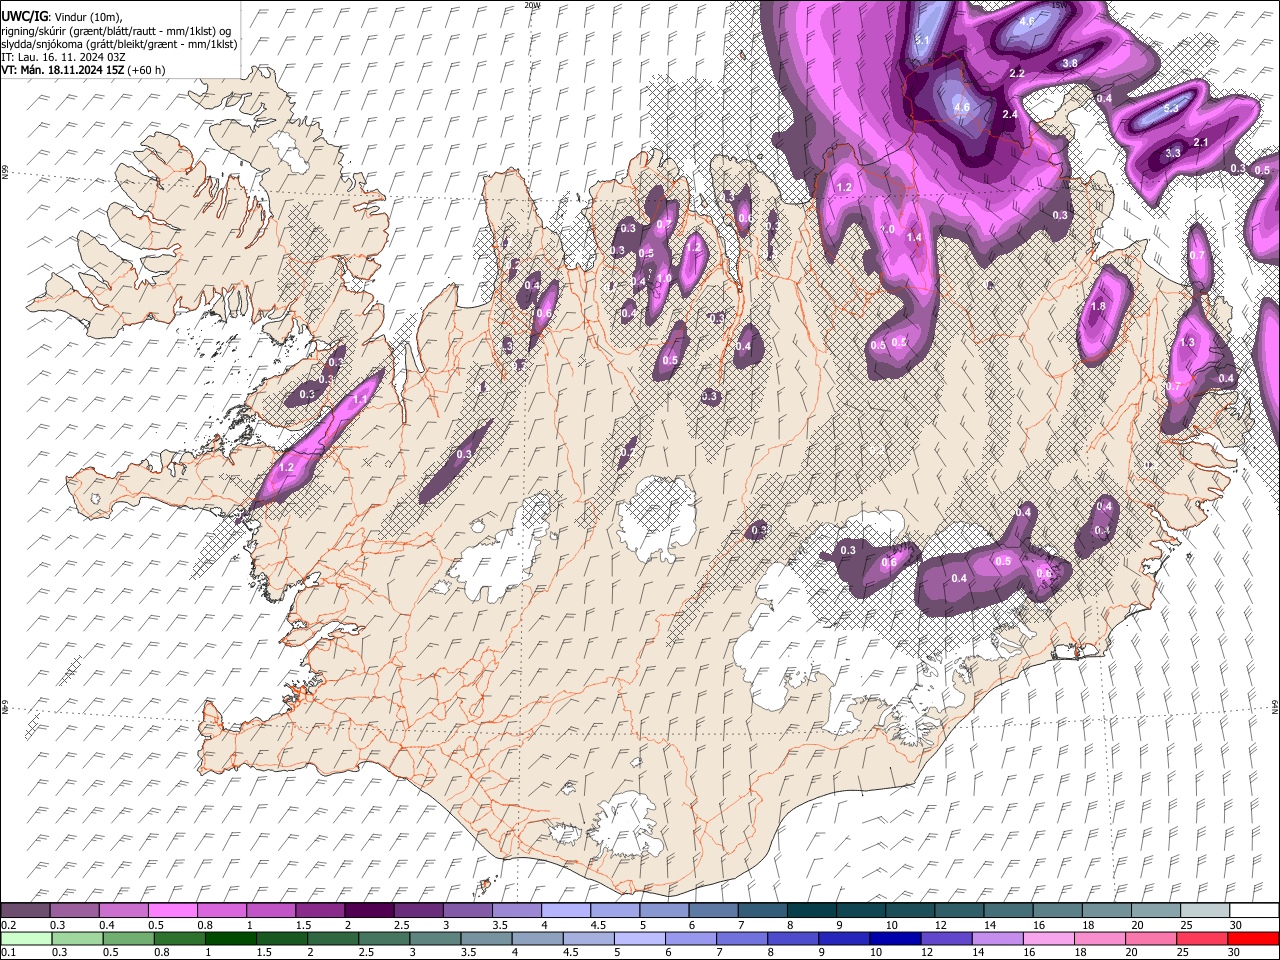Click the 0.1 label in the rain legend
Screen dimensions: 1280x960
[9, 952]
